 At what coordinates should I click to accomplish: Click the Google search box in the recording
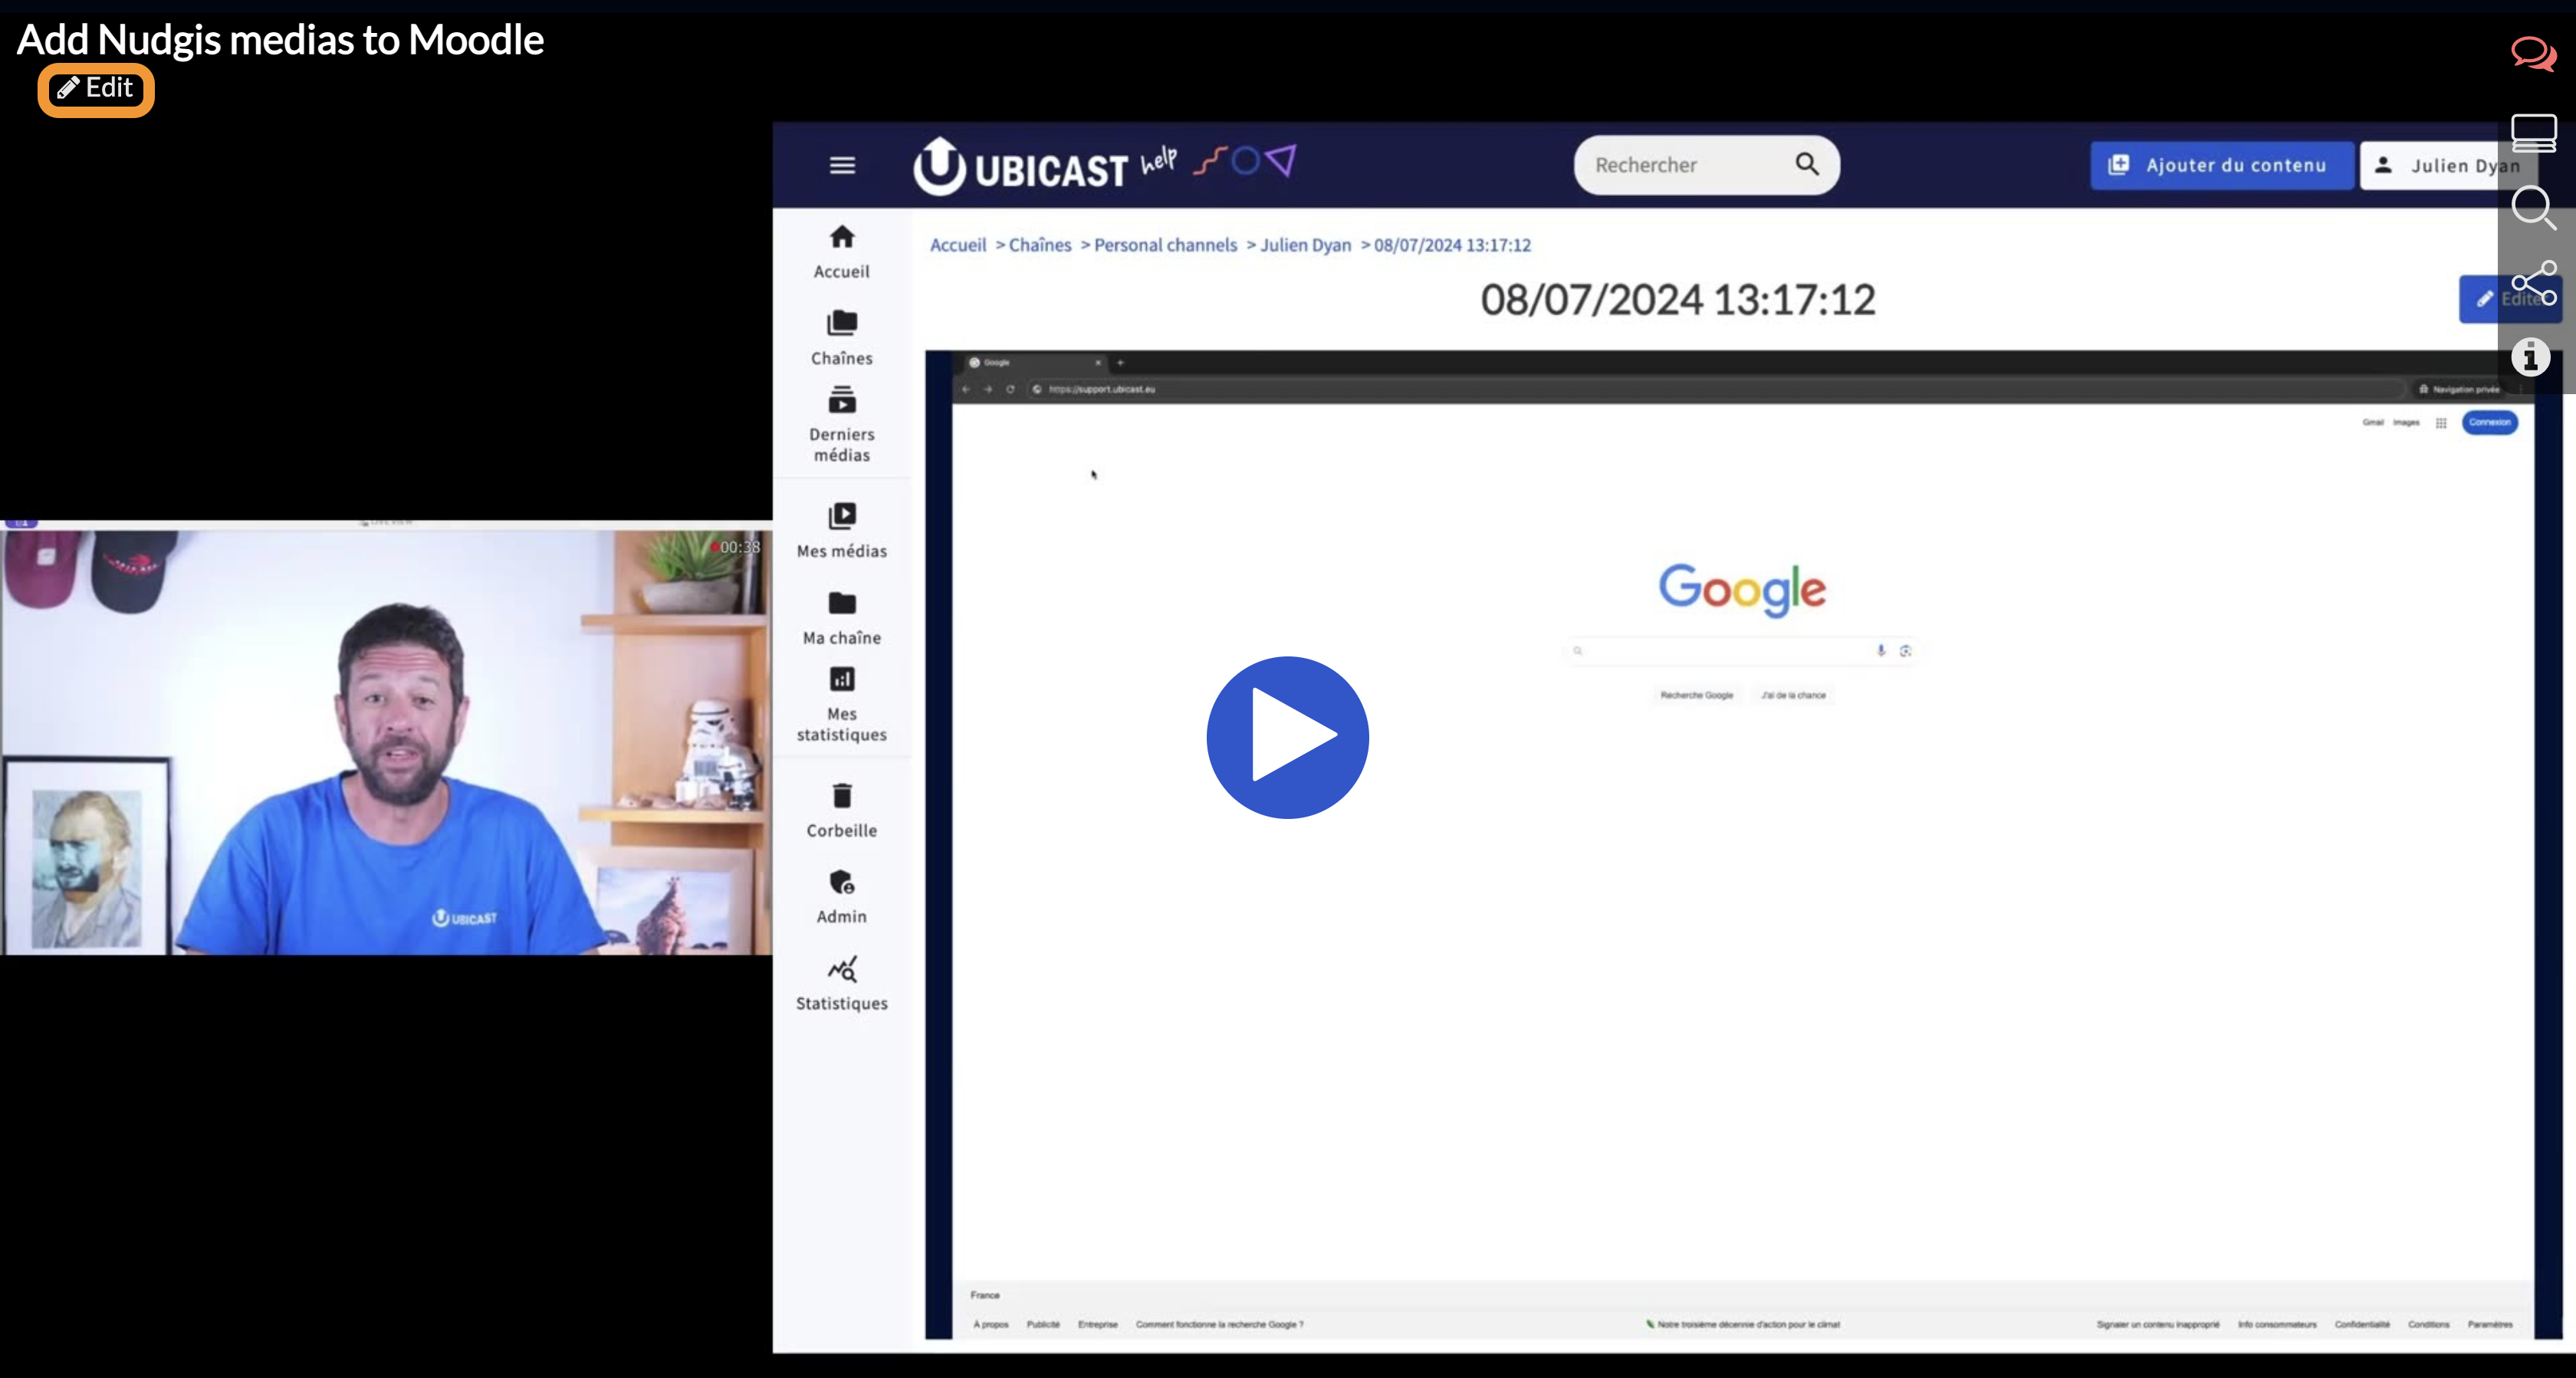[1742, 651]
